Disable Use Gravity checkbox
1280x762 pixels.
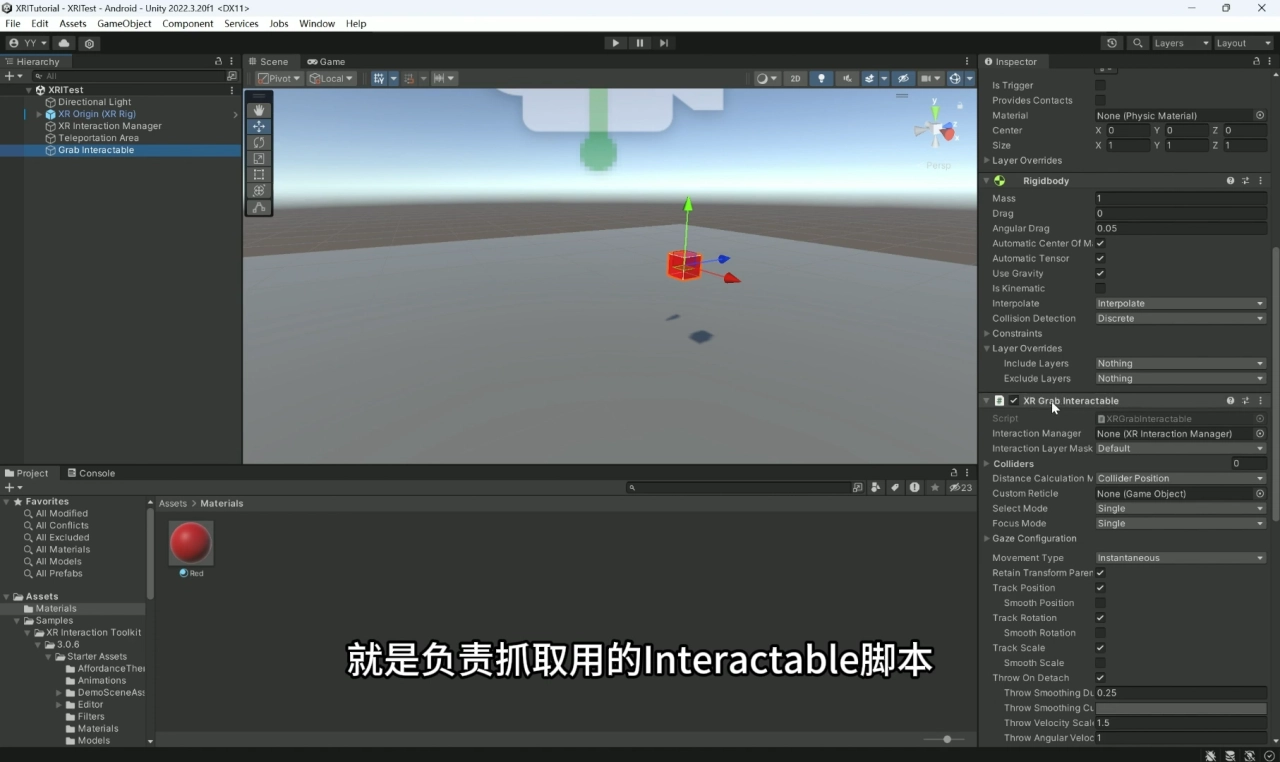point(1100,273)
